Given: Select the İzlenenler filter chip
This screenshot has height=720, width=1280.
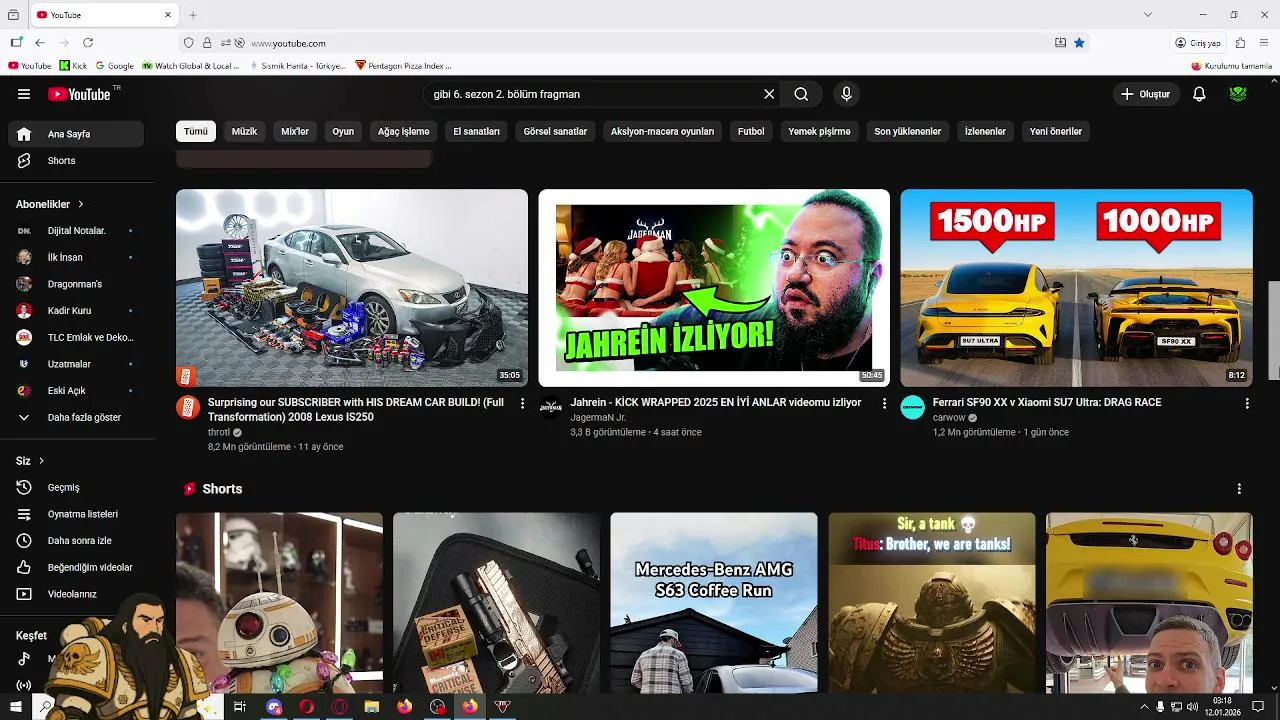Looking at the screenshot, I should tap(985, 131).
